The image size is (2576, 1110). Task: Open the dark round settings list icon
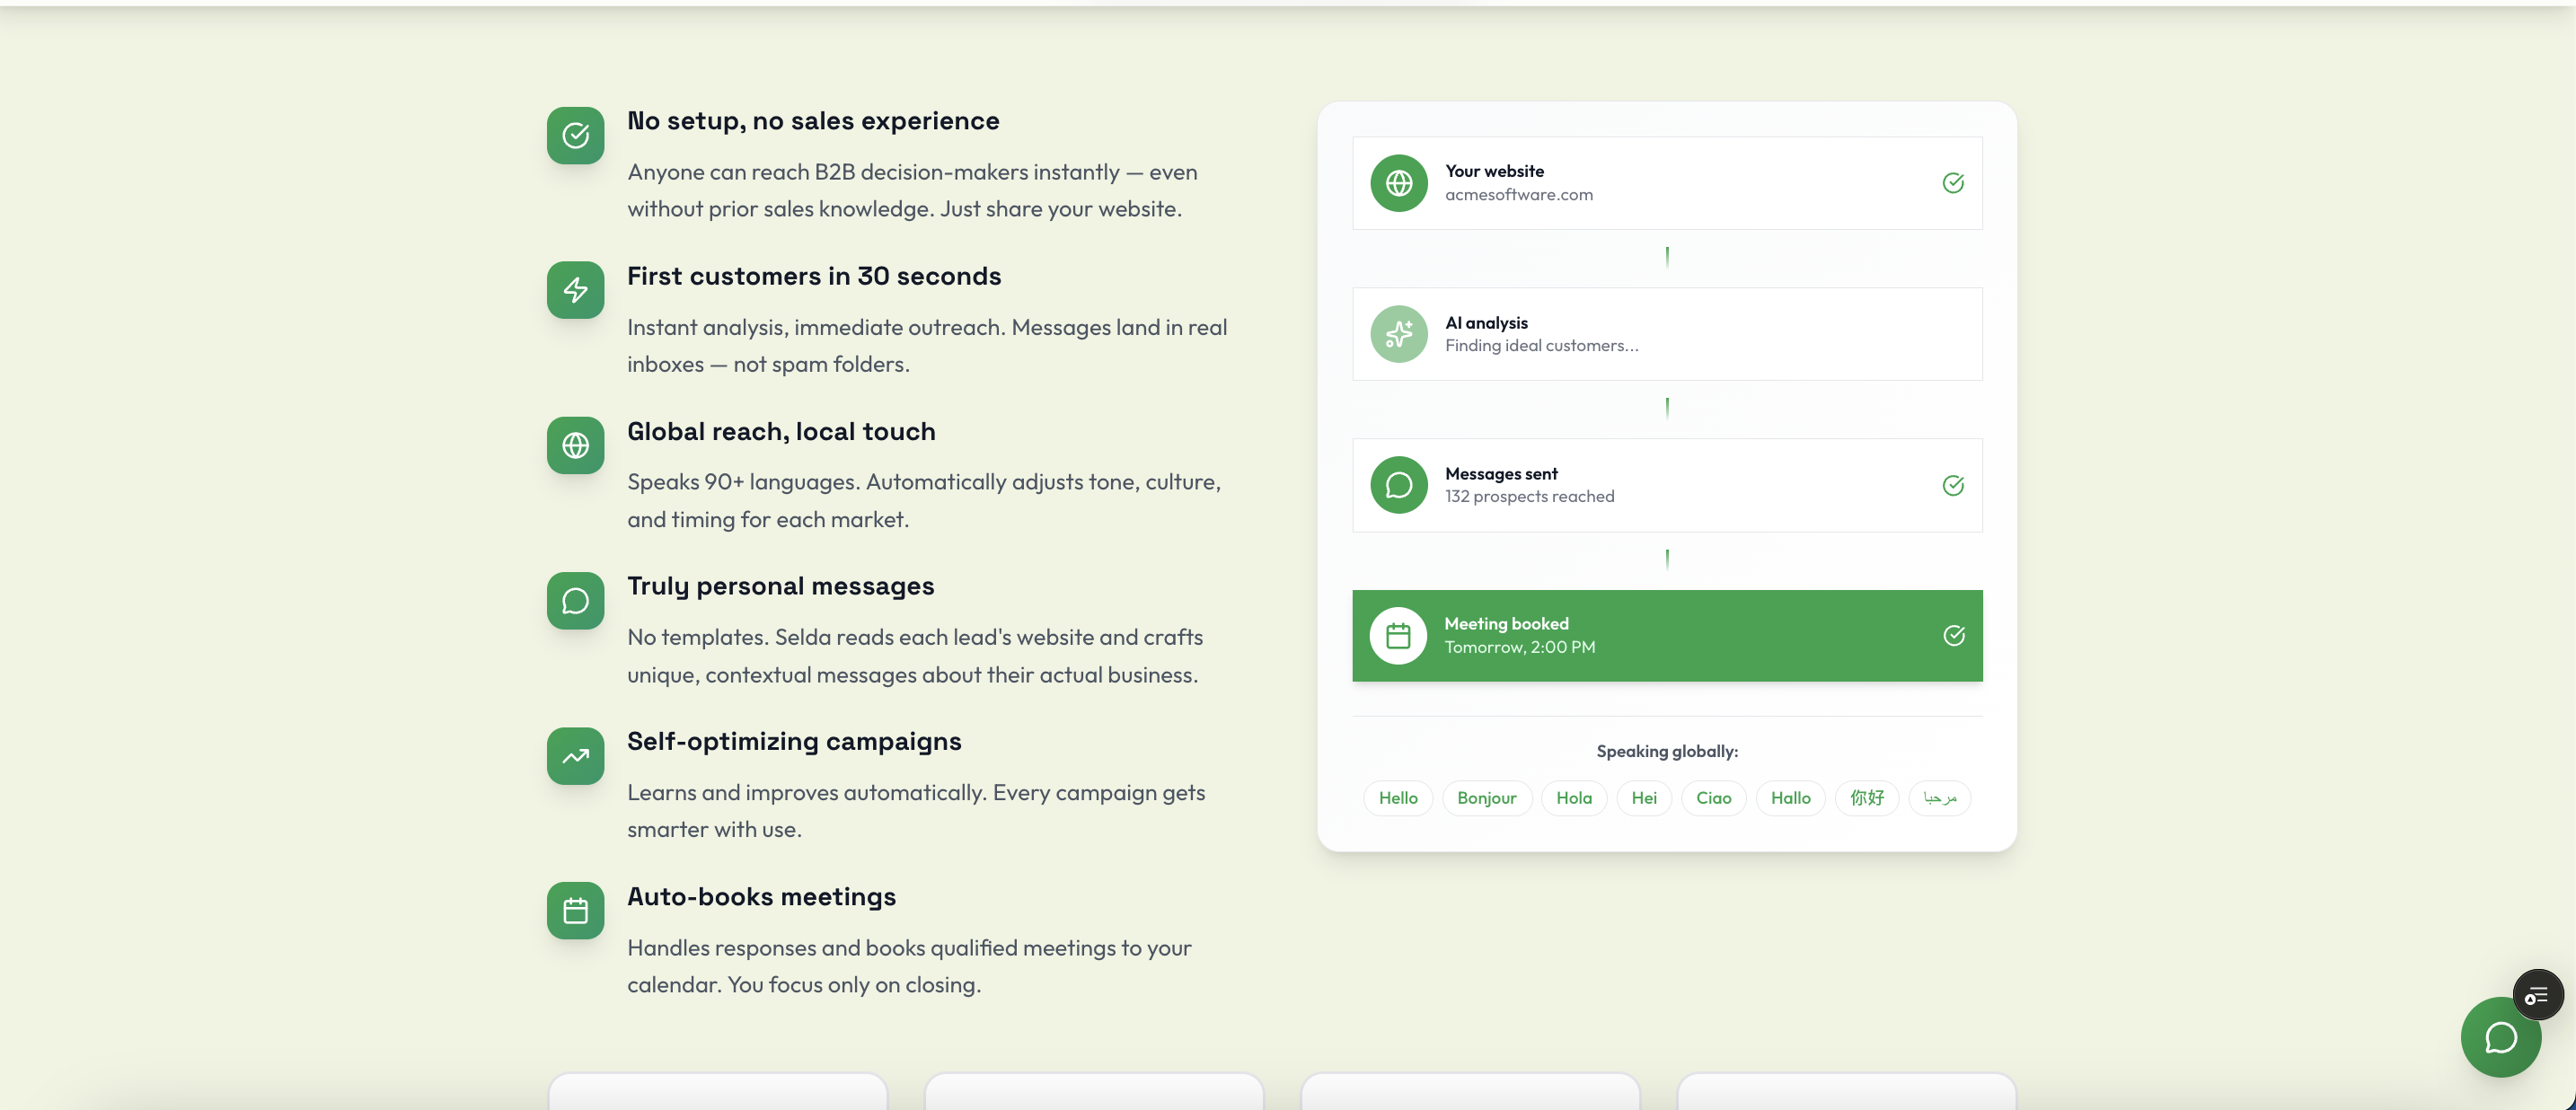[x=2537, y=995]
